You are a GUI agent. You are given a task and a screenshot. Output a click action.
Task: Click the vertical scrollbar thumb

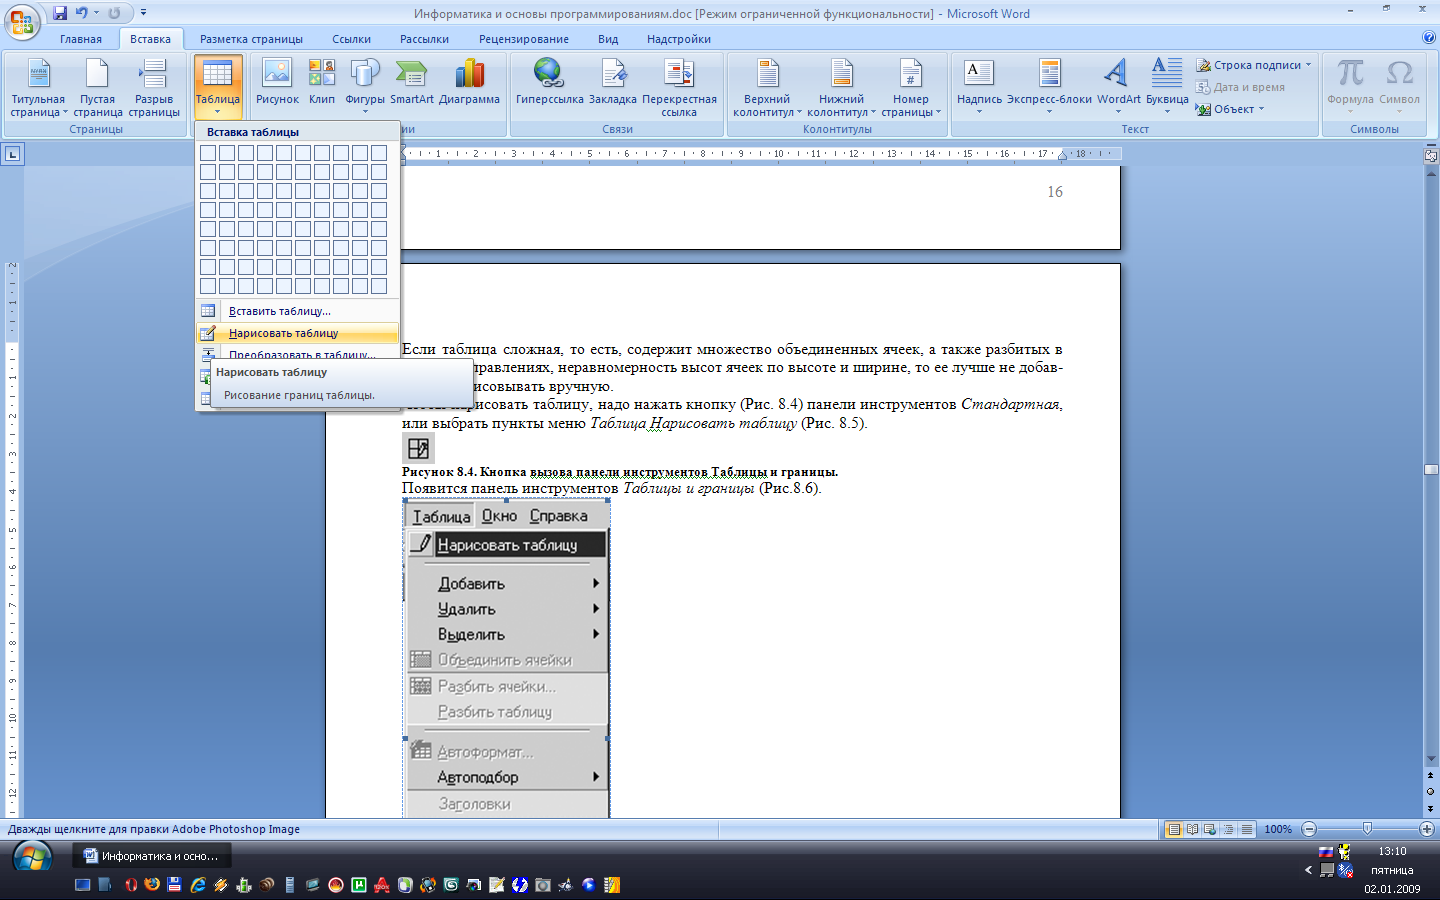[x=1431, y=469]
